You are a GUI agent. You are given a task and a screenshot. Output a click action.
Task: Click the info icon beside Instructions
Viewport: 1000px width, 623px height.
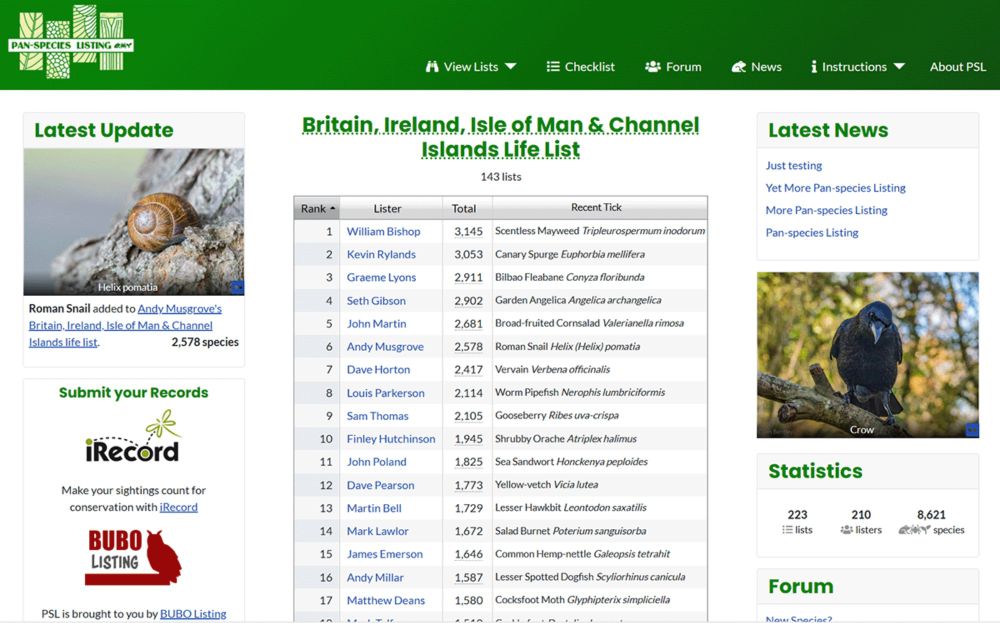(x=814, y=66)
